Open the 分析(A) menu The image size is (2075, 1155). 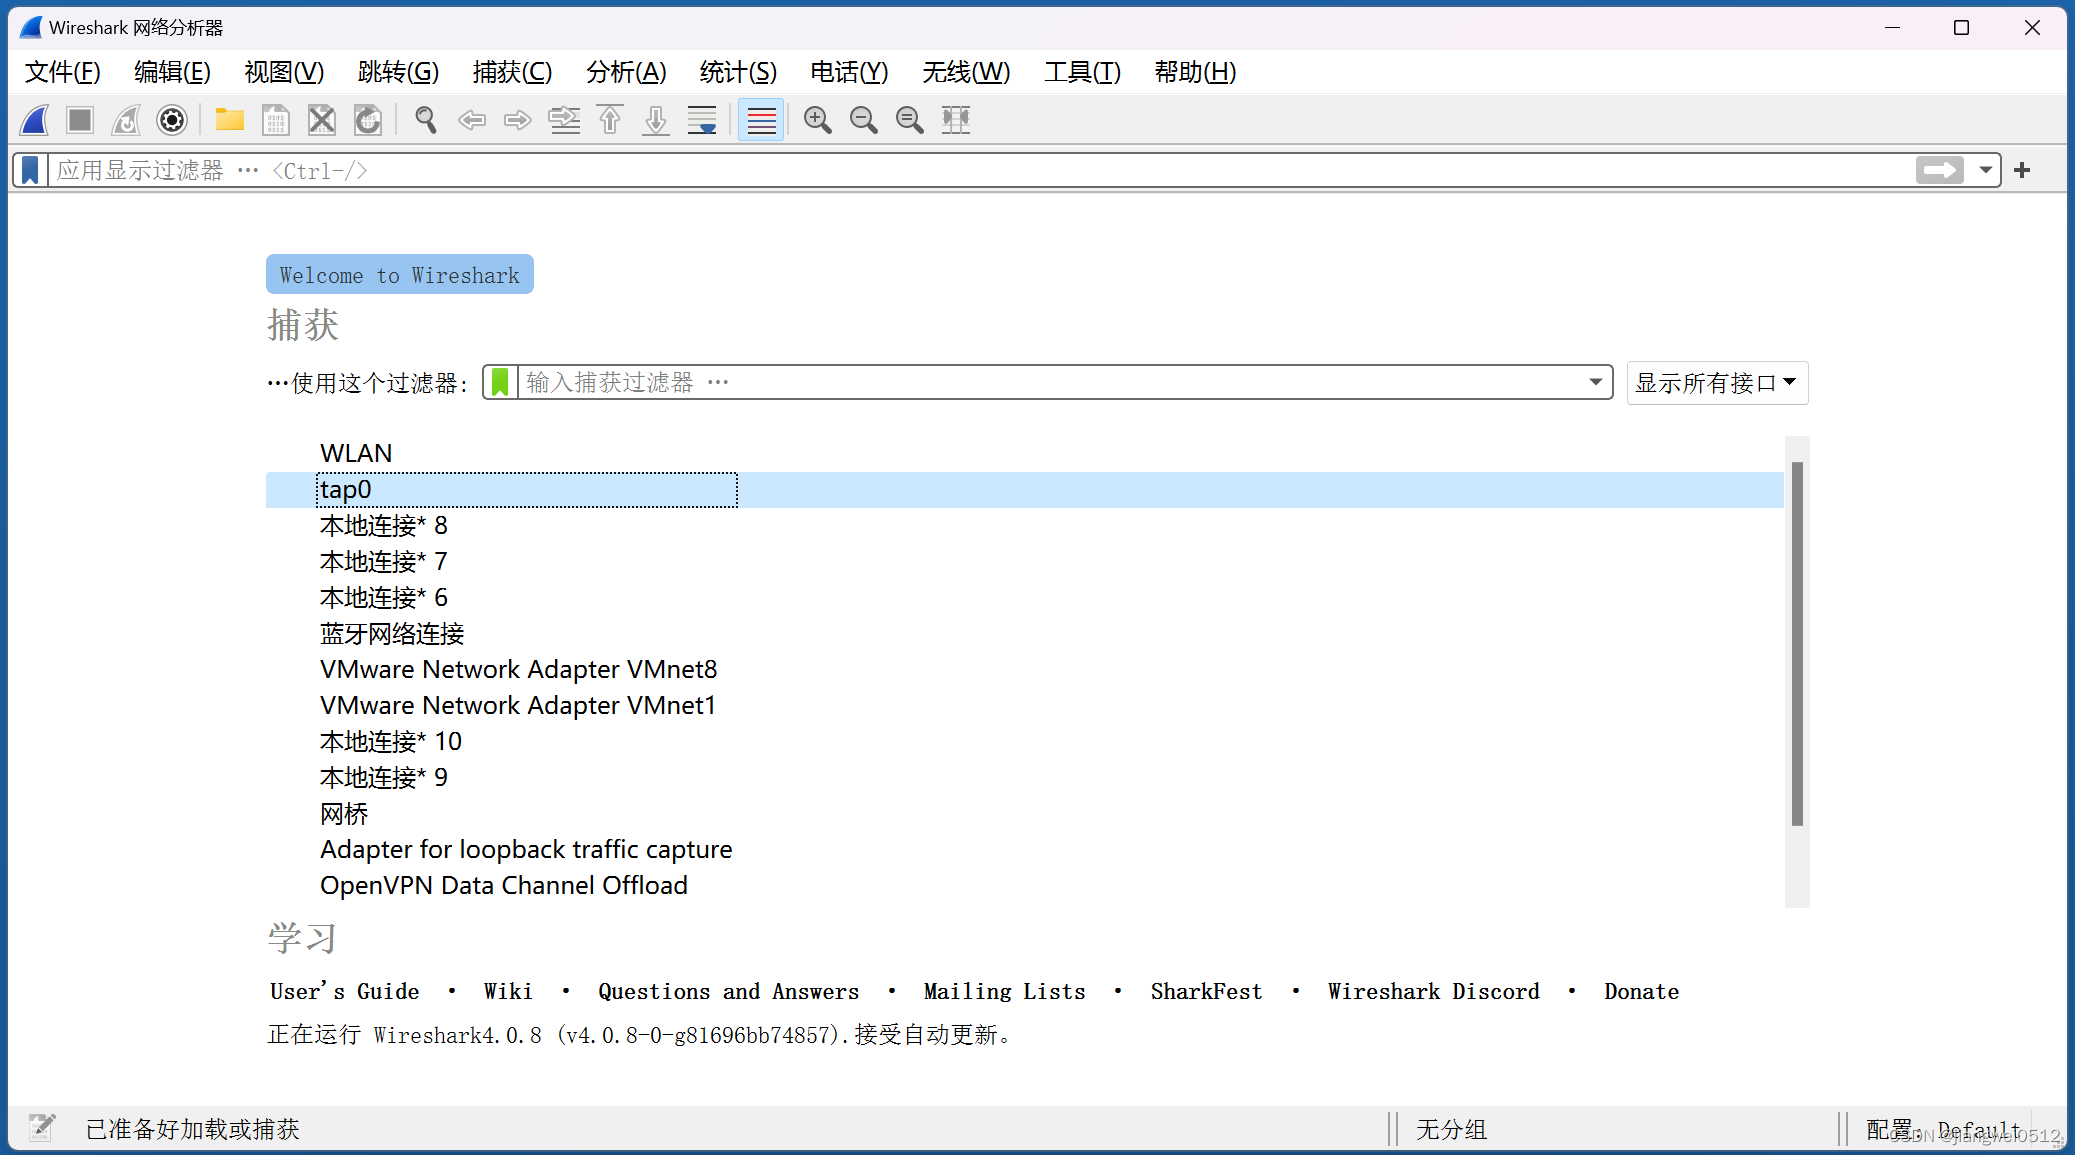click(626, 72)
